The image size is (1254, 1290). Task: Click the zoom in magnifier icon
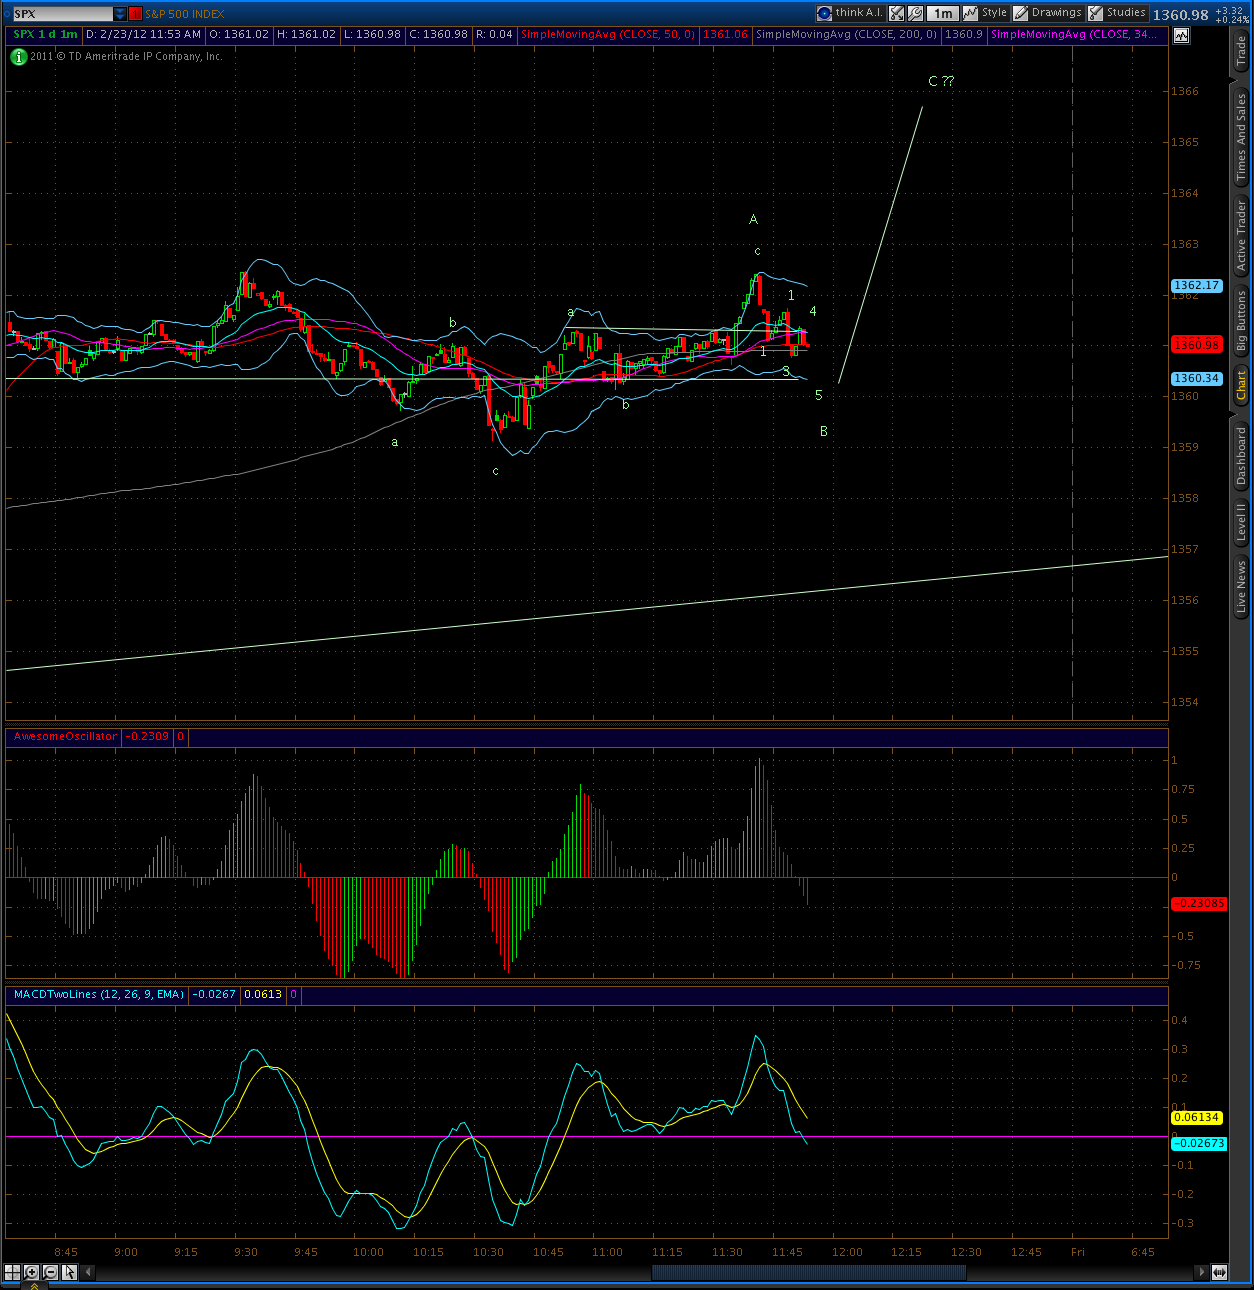tap(32, 1272)
